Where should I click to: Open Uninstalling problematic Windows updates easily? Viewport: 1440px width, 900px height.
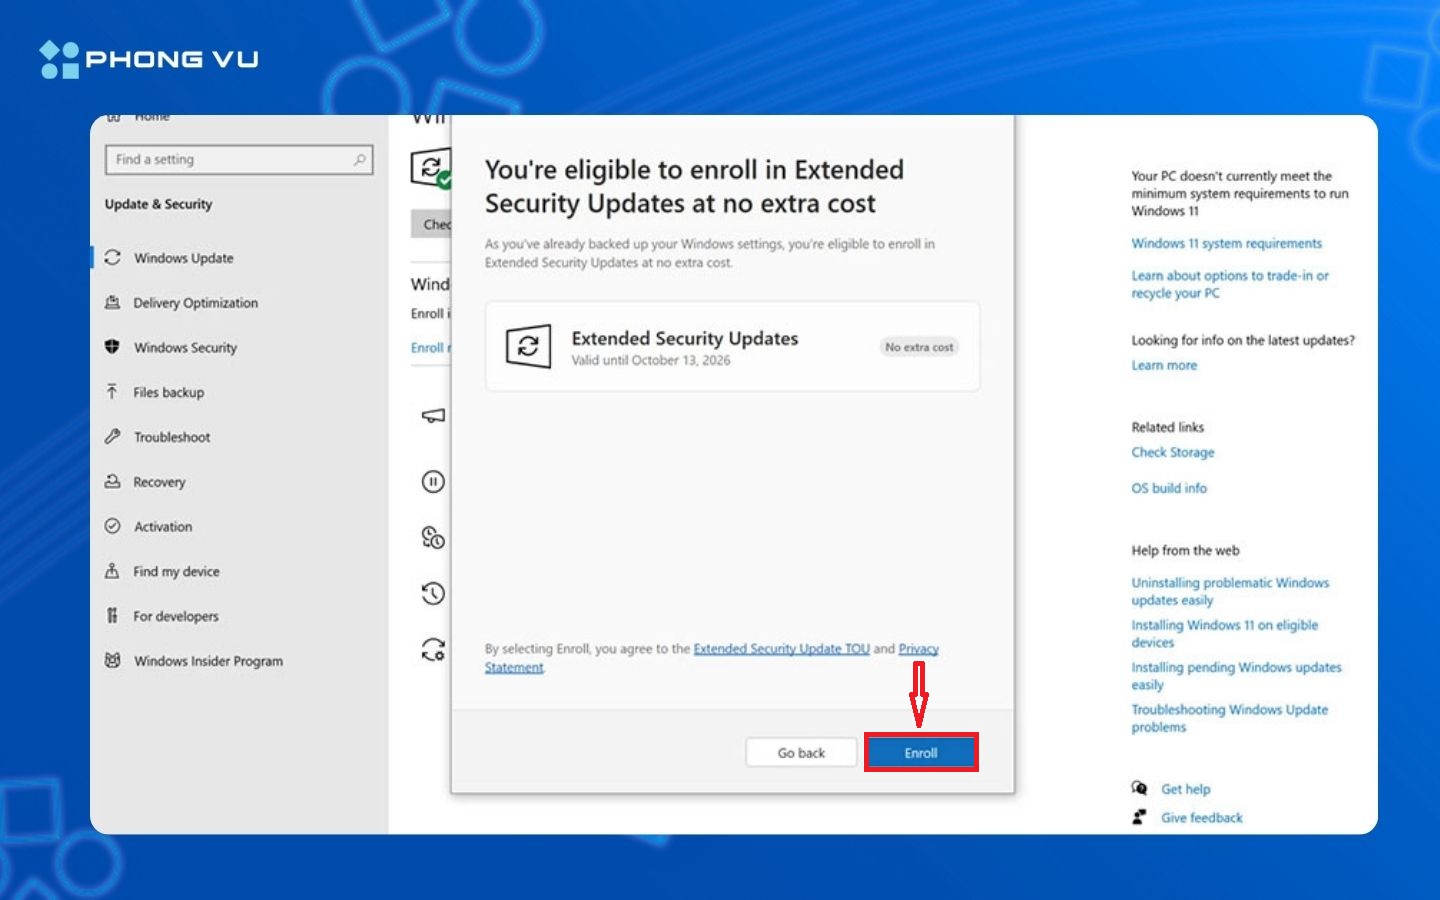pyautogui.click(x=1230, y=591)
